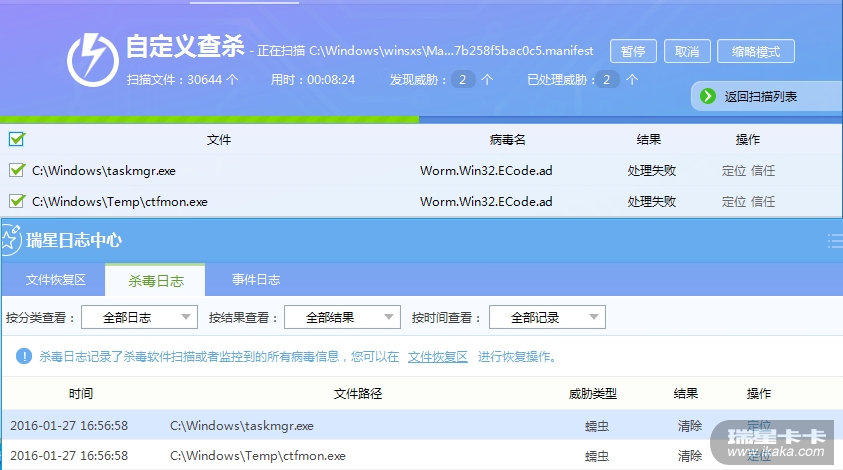This screenshot has width=843, height=470.
Task: Click Worm.Win32.ECode.ad in the ctfmon.exe row
Action: (x=486, y=202)
